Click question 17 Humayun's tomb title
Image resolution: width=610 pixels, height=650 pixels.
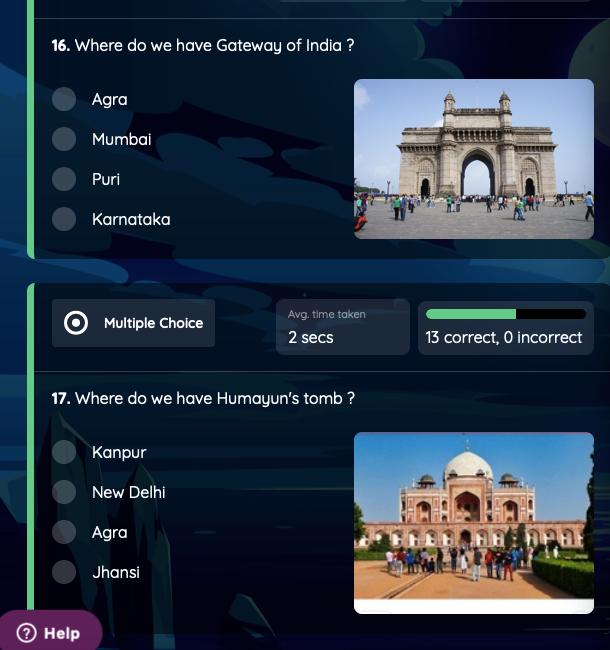(x=203, y=399)
